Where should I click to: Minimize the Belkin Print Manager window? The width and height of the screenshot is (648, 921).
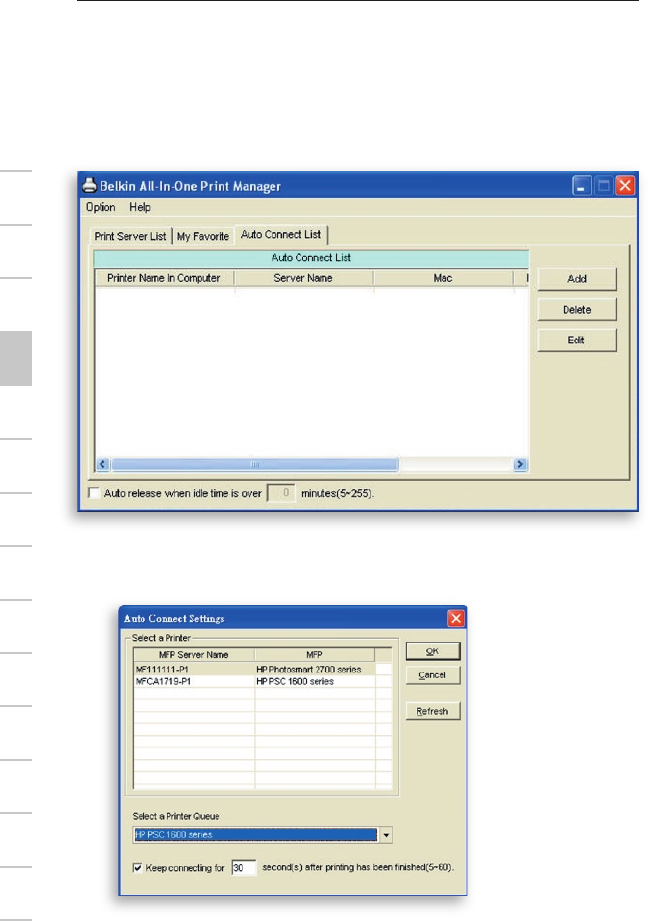coord(582,186)
